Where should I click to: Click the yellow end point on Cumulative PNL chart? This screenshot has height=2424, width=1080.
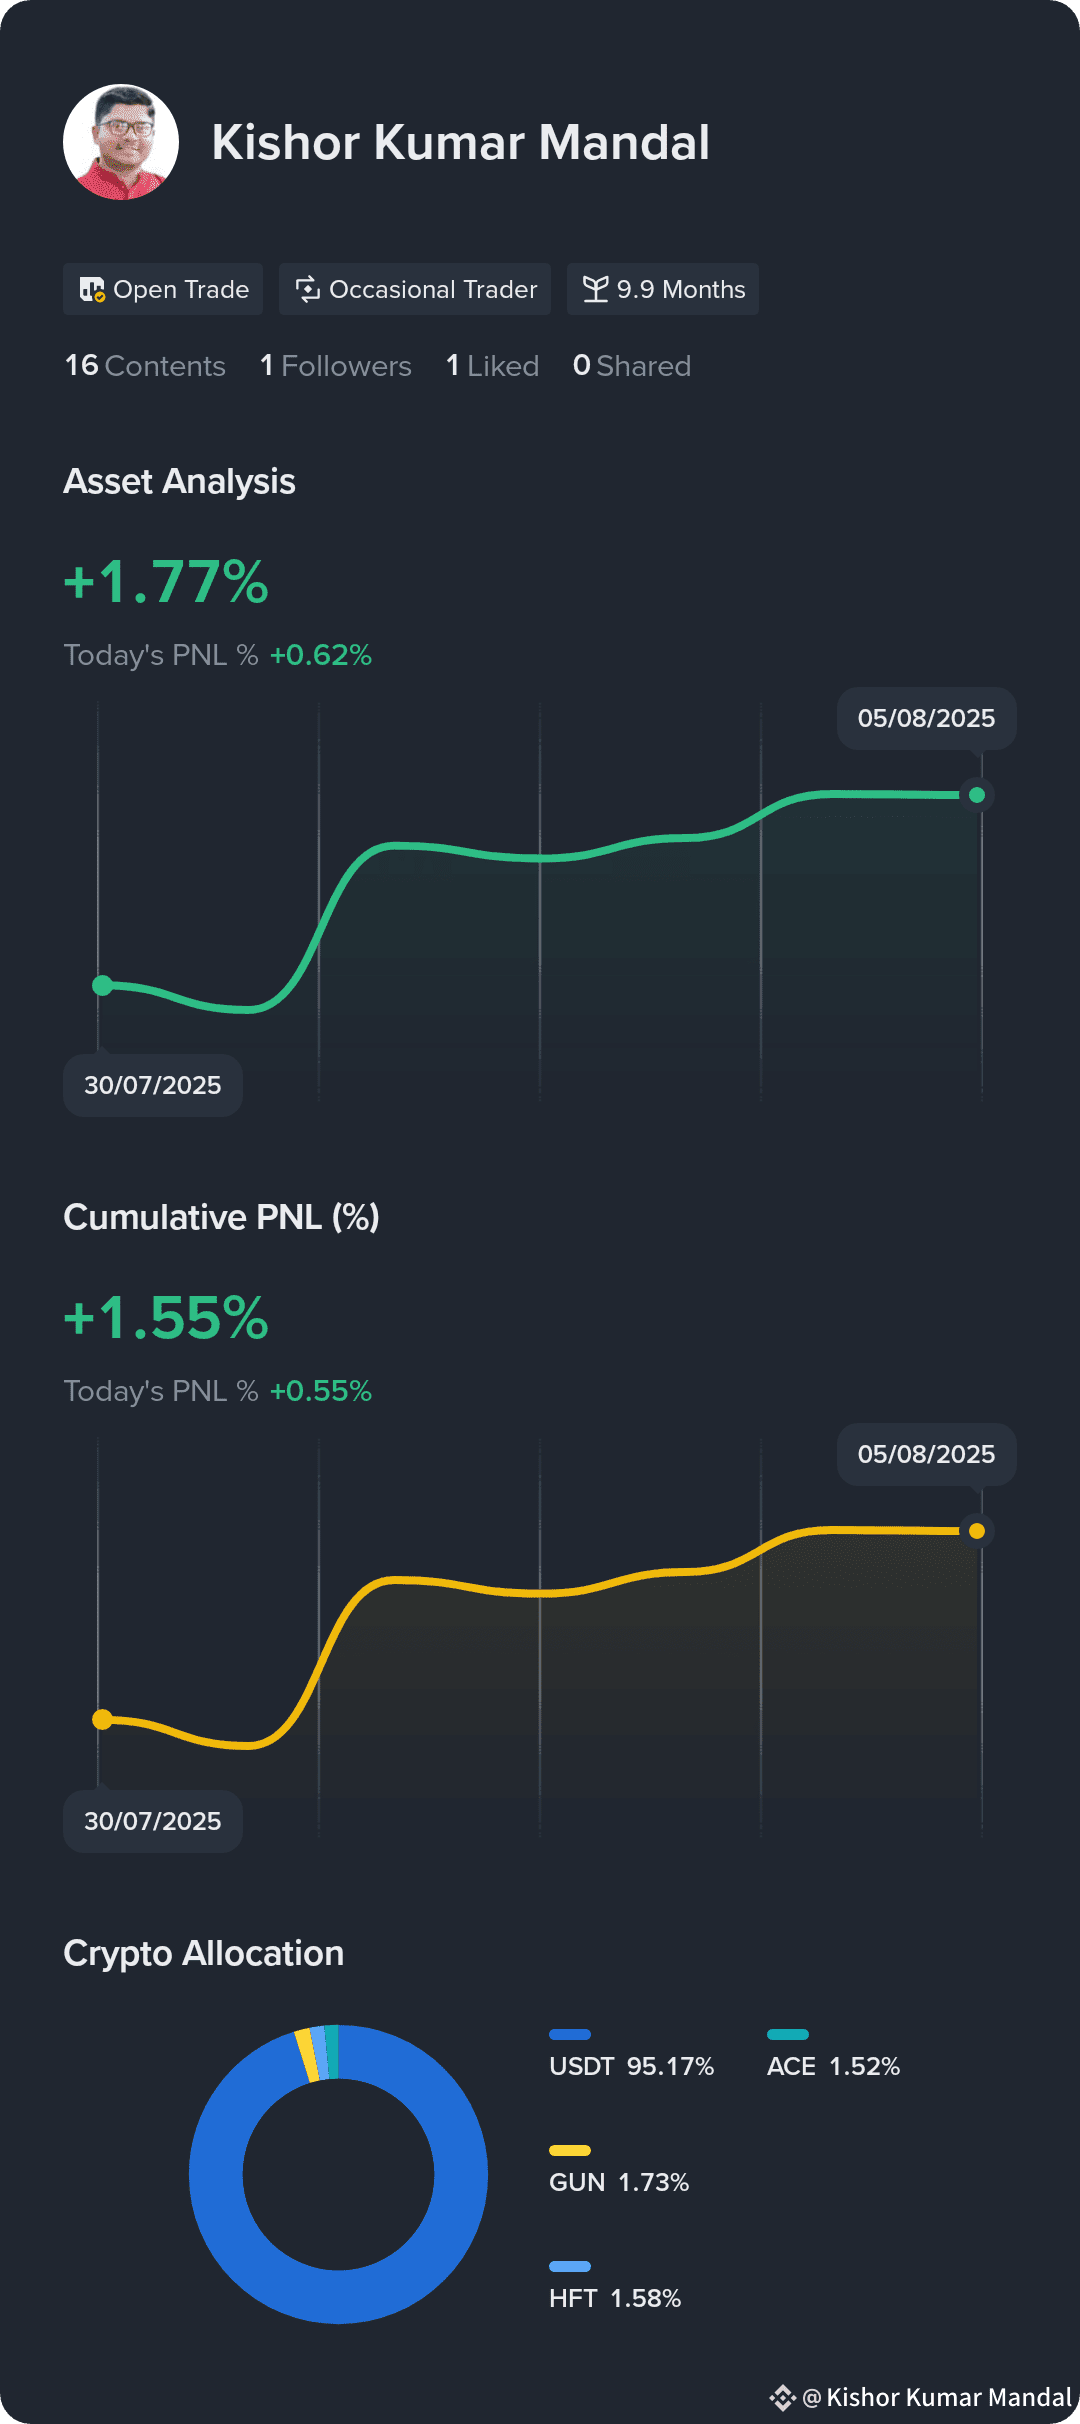977,1531
